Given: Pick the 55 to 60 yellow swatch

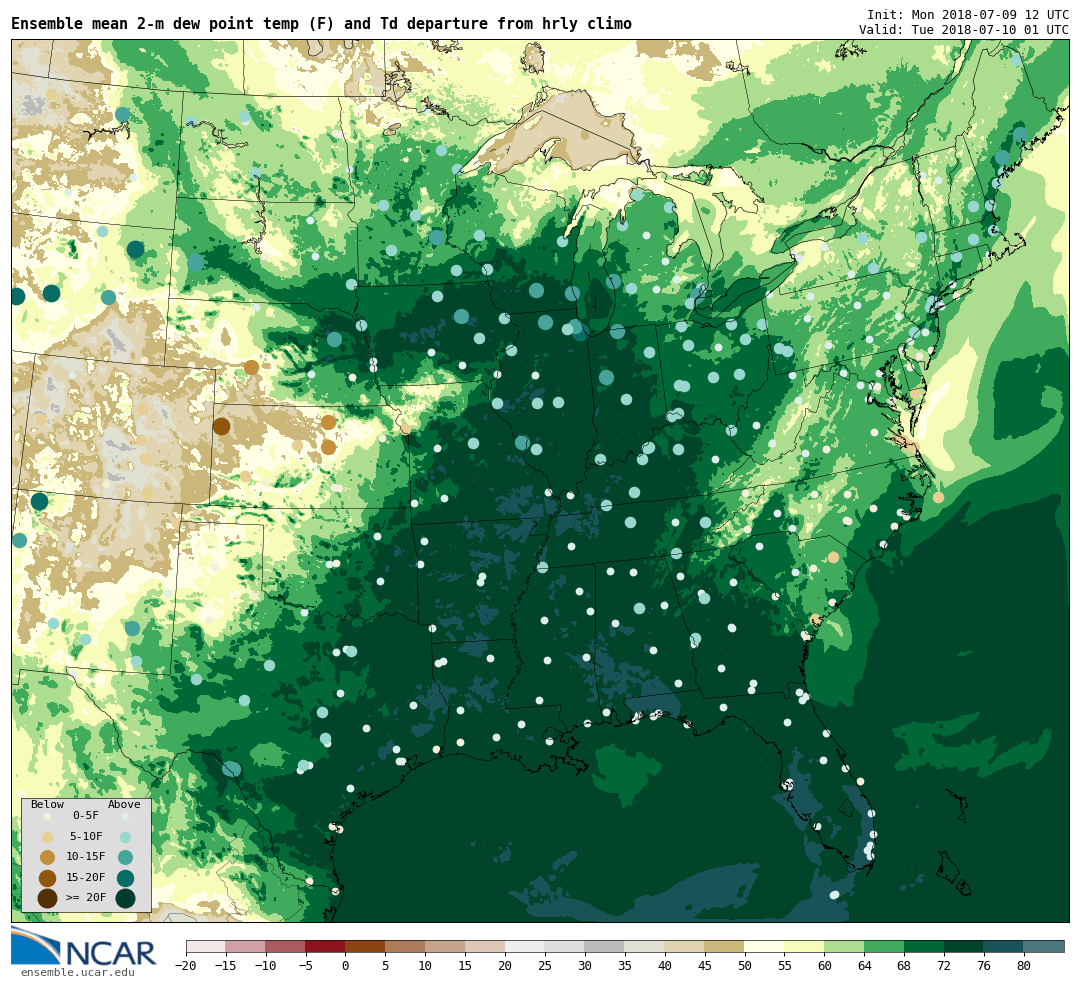Looking at the screenshot, I should pos(805,946).
